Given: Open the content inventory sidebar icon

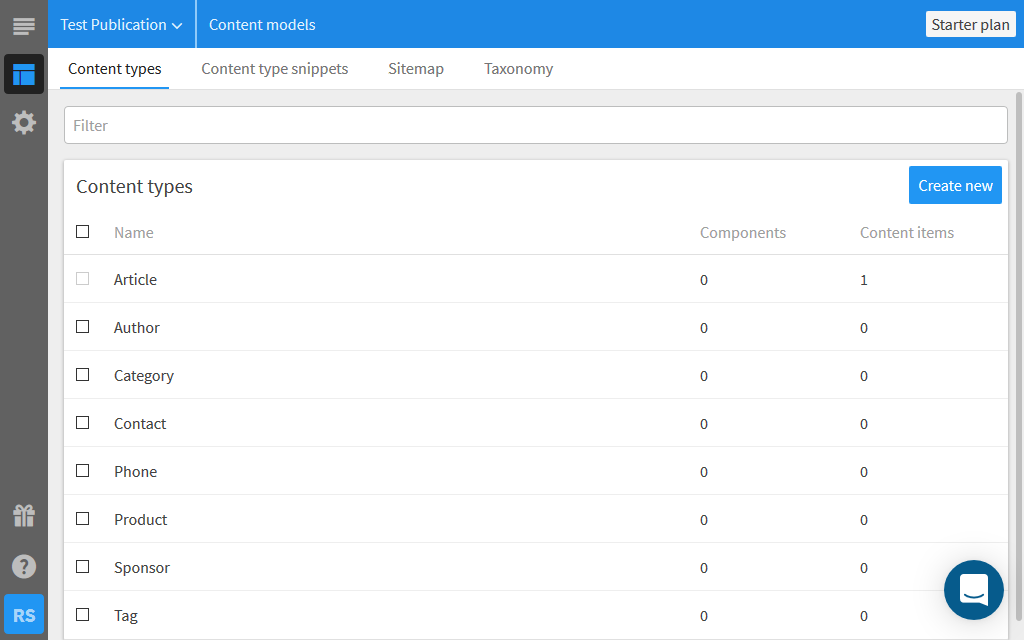Looking at the screenshot, I should click(24, 25).
